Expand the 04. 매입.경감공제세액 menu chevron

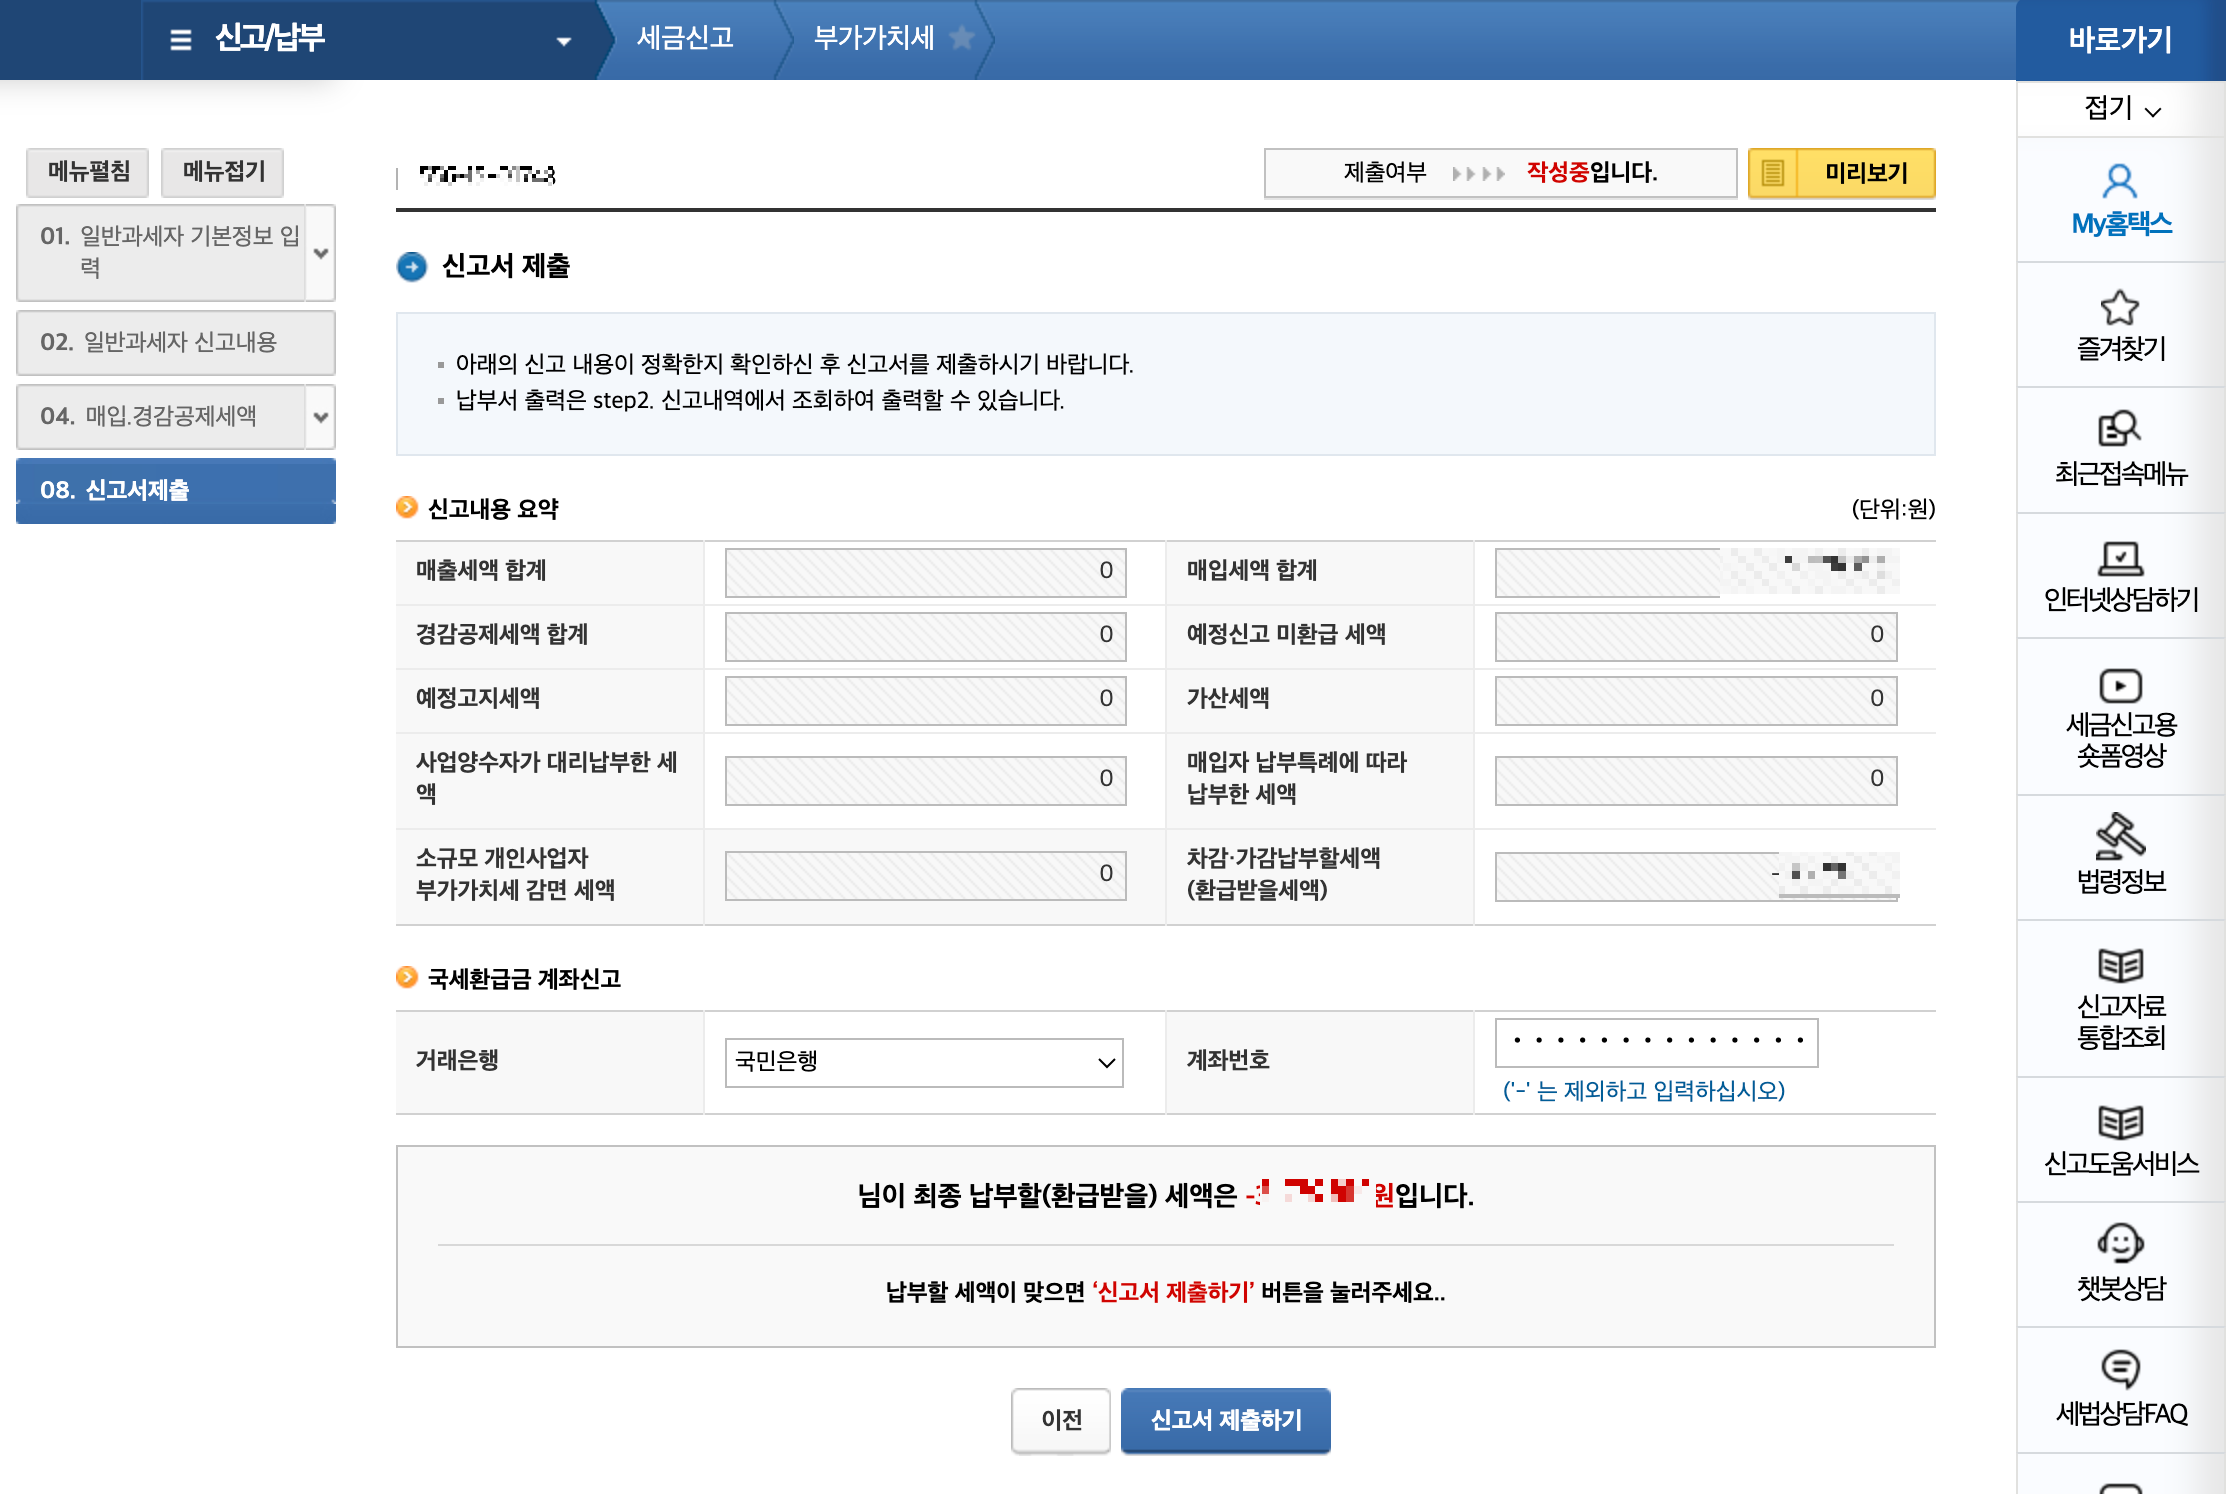pos(320,417)
